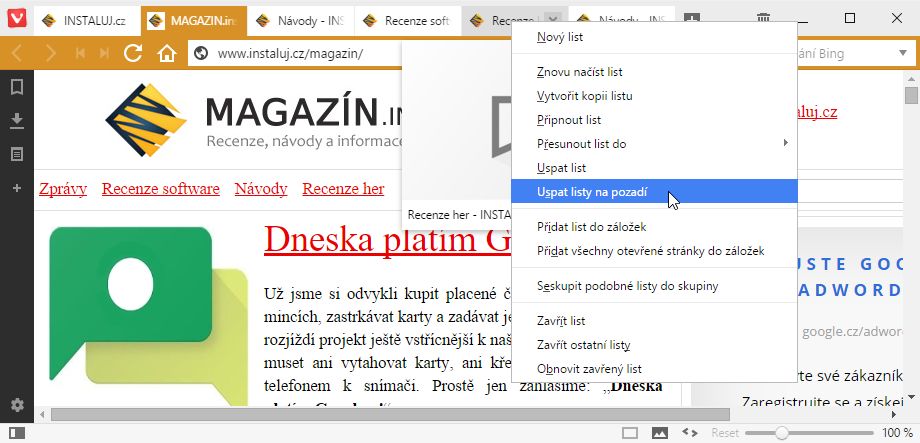Switch to the INSTALUJ.cz tab
The image size is (920, 443).
87,21
